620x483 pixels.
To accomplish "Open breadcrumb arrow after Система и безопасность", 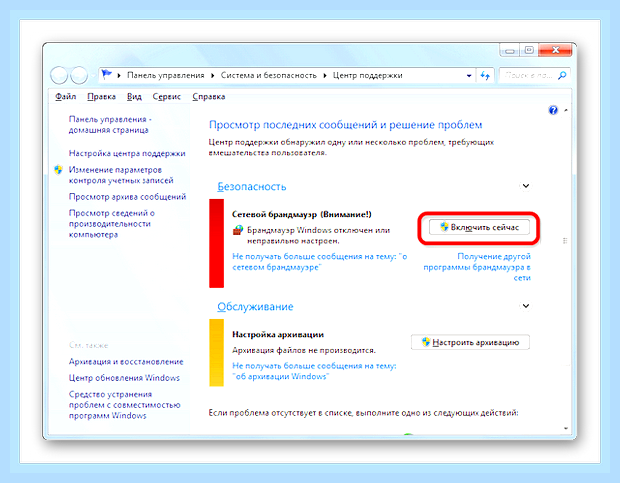I will tap(325, 75).
